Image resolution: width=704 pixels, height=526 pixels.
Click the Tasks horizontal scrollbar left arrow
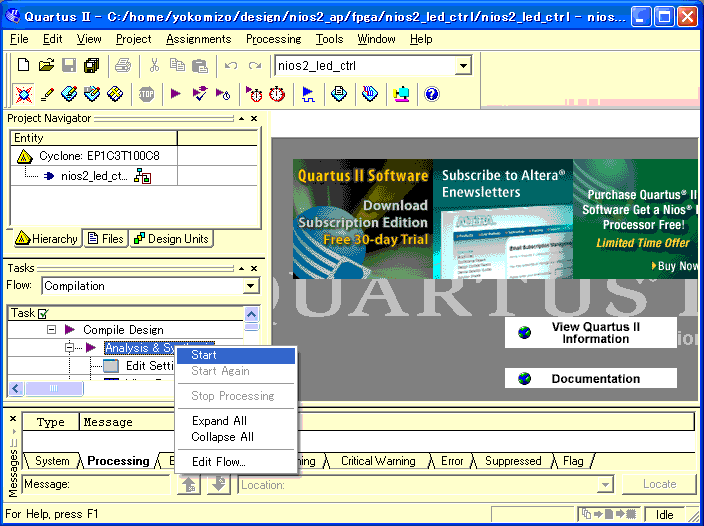[16, 388]
